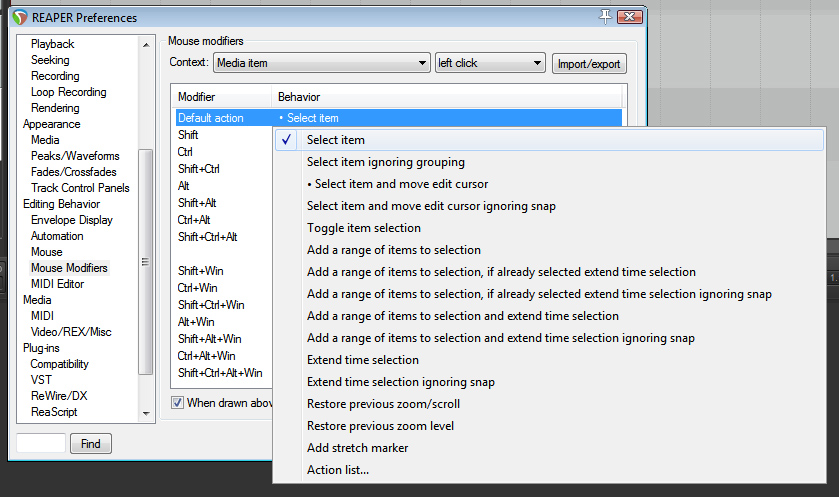The height and width of the screenshot is (497, 839).
Task: Select the ReaScript page
Action: pos(54,412)
